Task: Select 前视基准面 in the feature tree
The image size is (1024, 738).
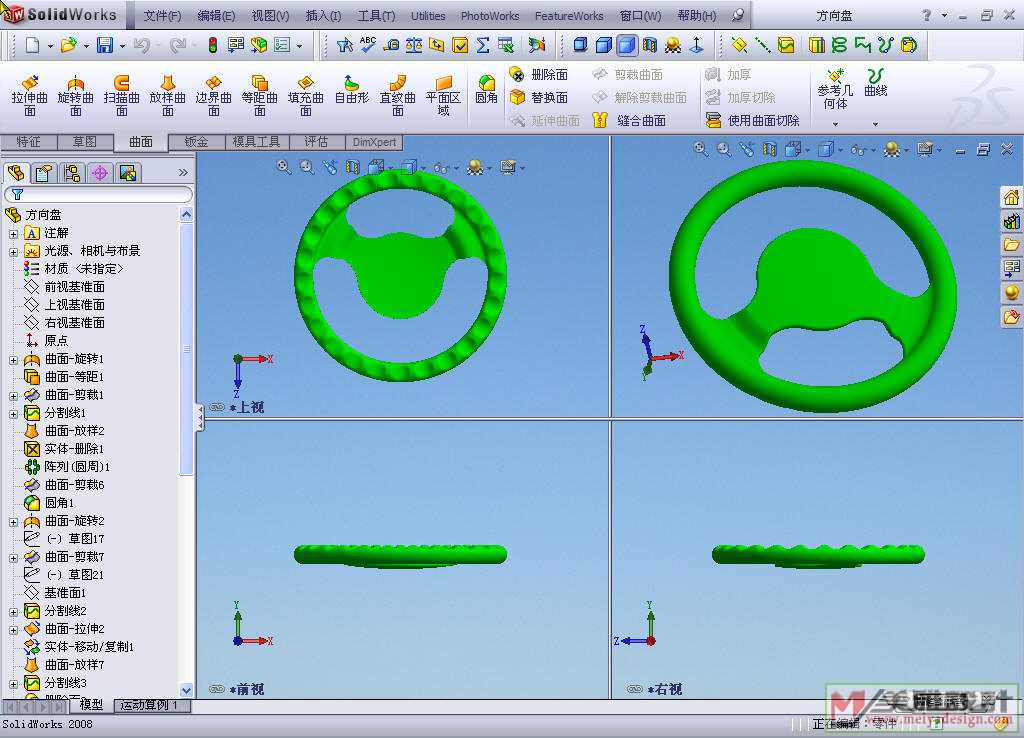Action: pyautogui.click(x=74, y=287)
